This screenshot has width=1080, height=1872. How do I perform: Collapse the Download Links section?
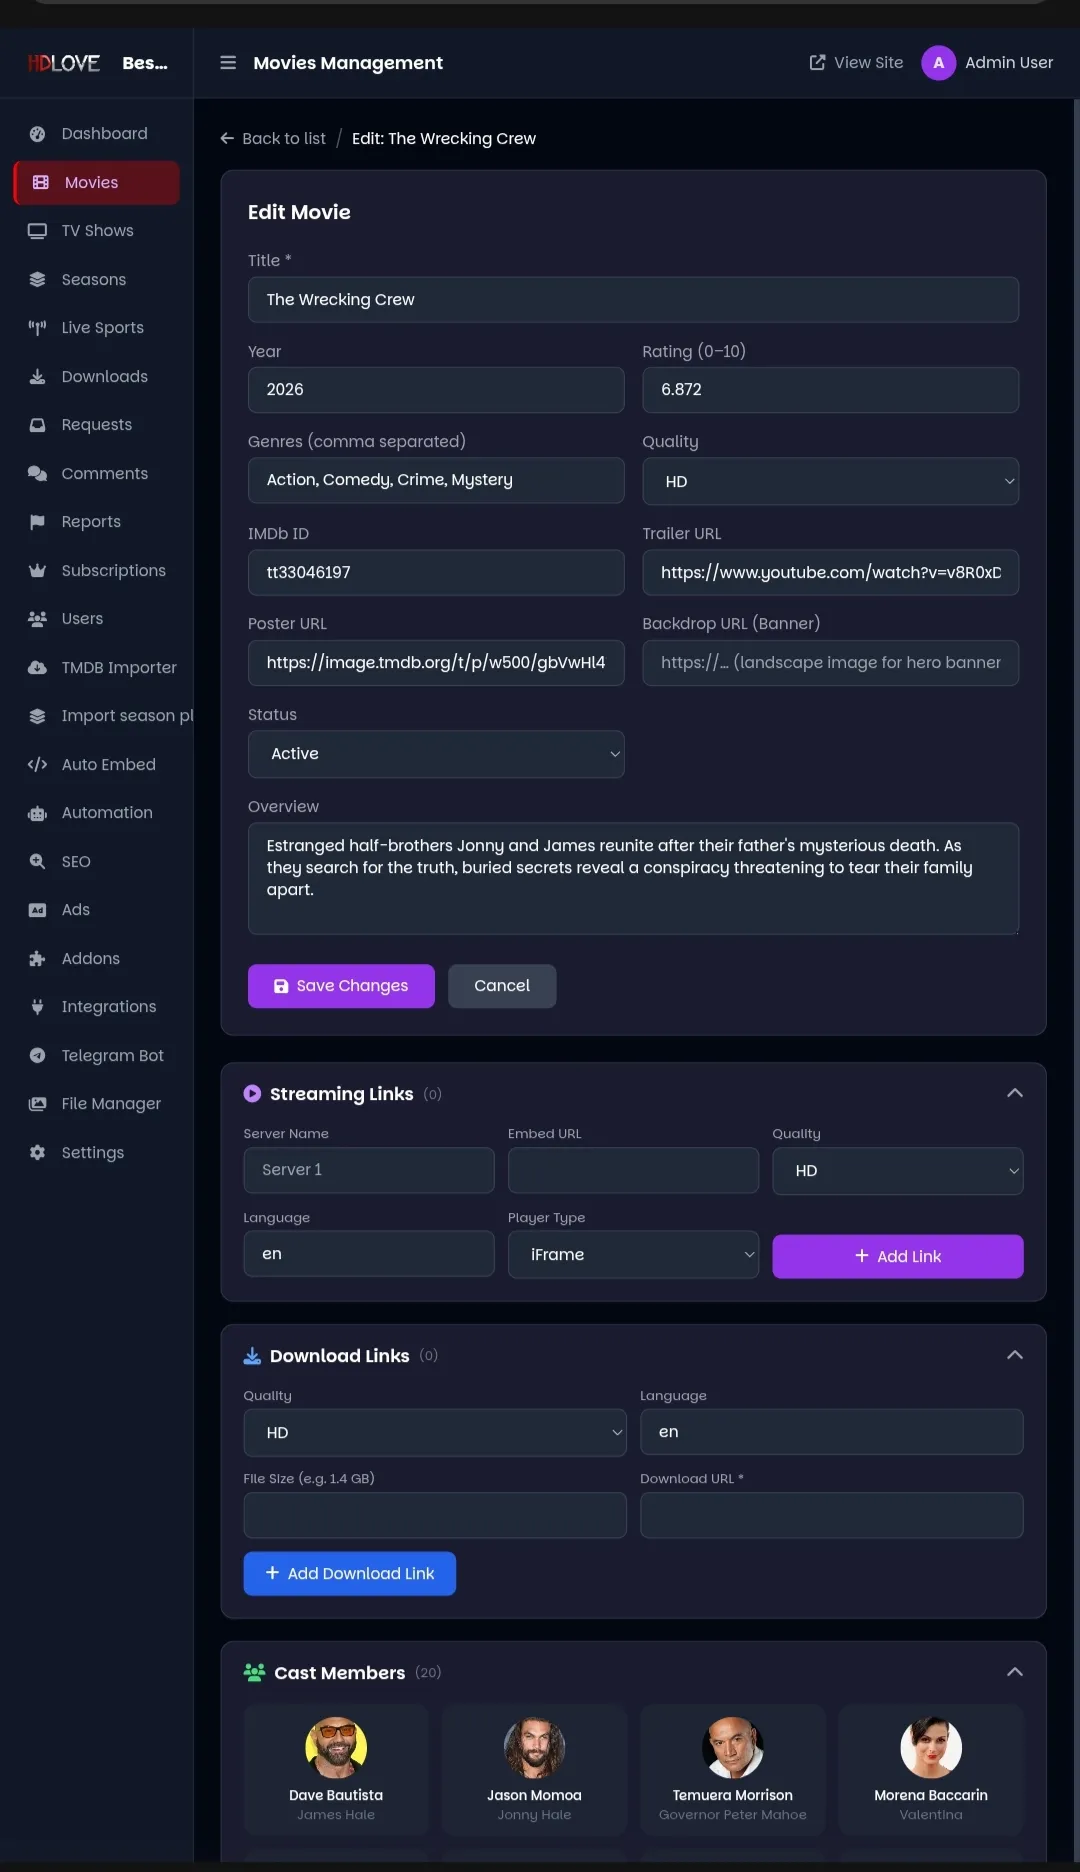pos(1014,1356)
